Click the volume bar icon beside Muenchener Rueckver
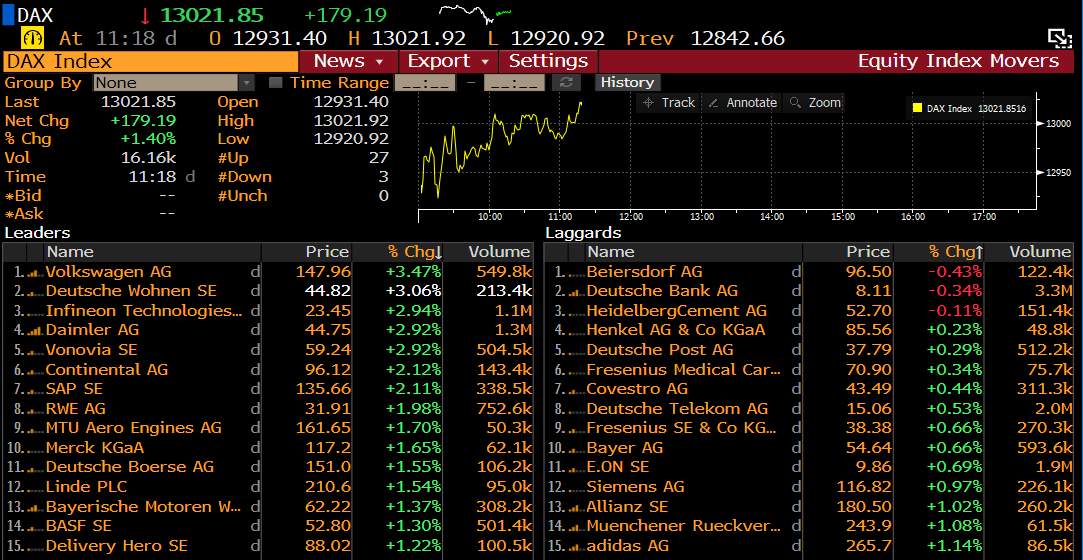Screen dimensions: 1083x560 [576, 527]
